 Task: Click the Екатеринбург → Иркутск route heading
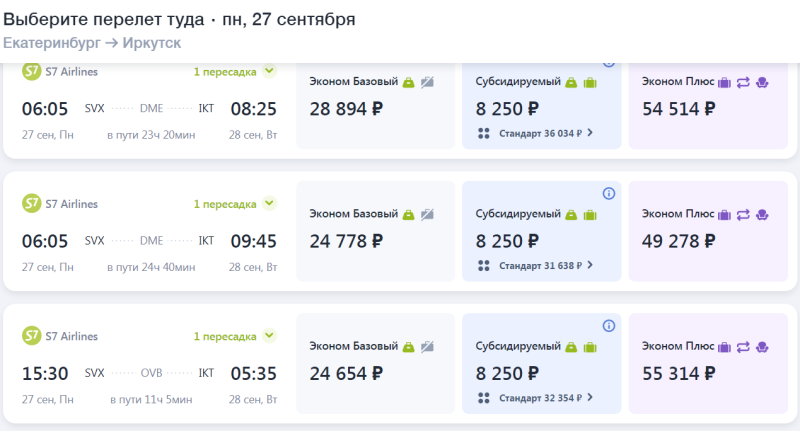coord(92,43)
